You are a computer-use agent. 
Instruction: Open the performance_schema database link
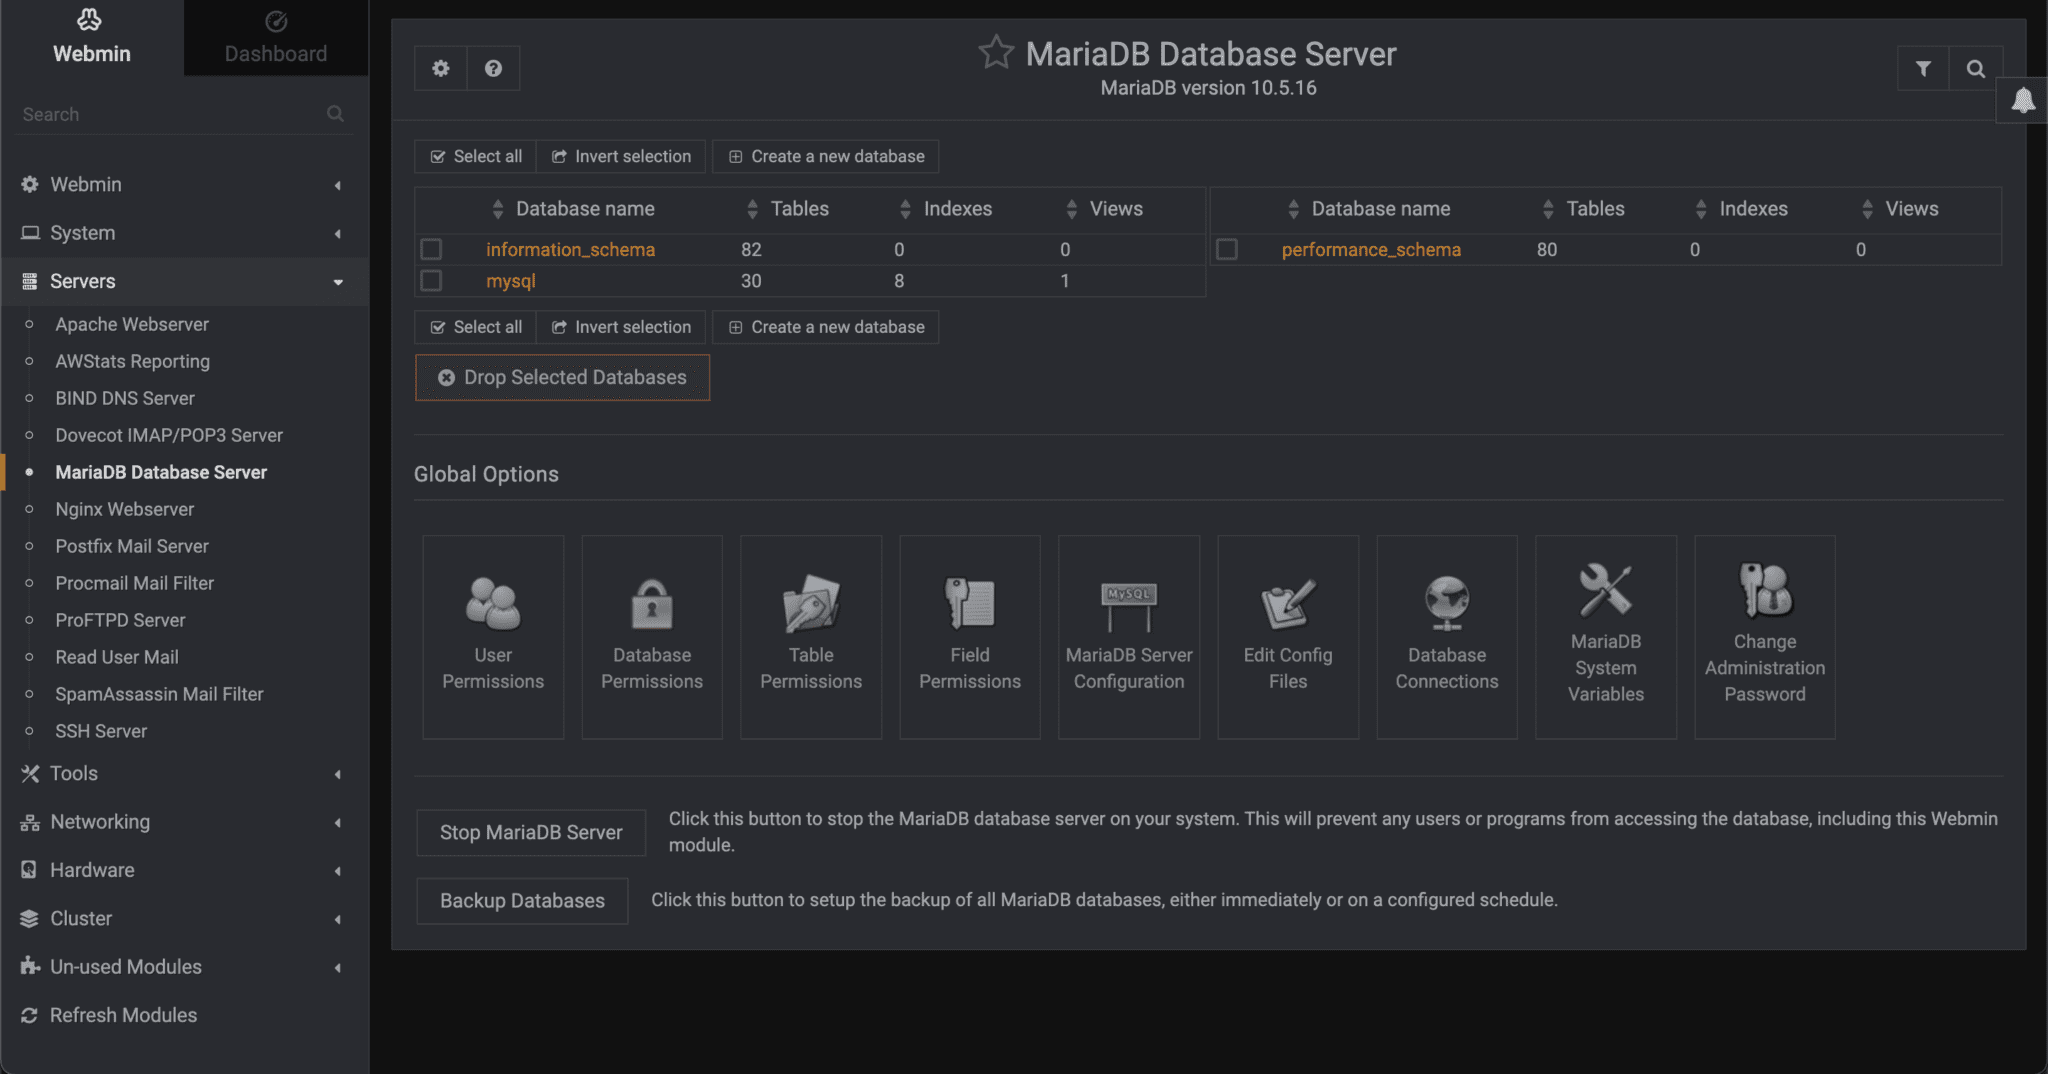coord(1371,249)
